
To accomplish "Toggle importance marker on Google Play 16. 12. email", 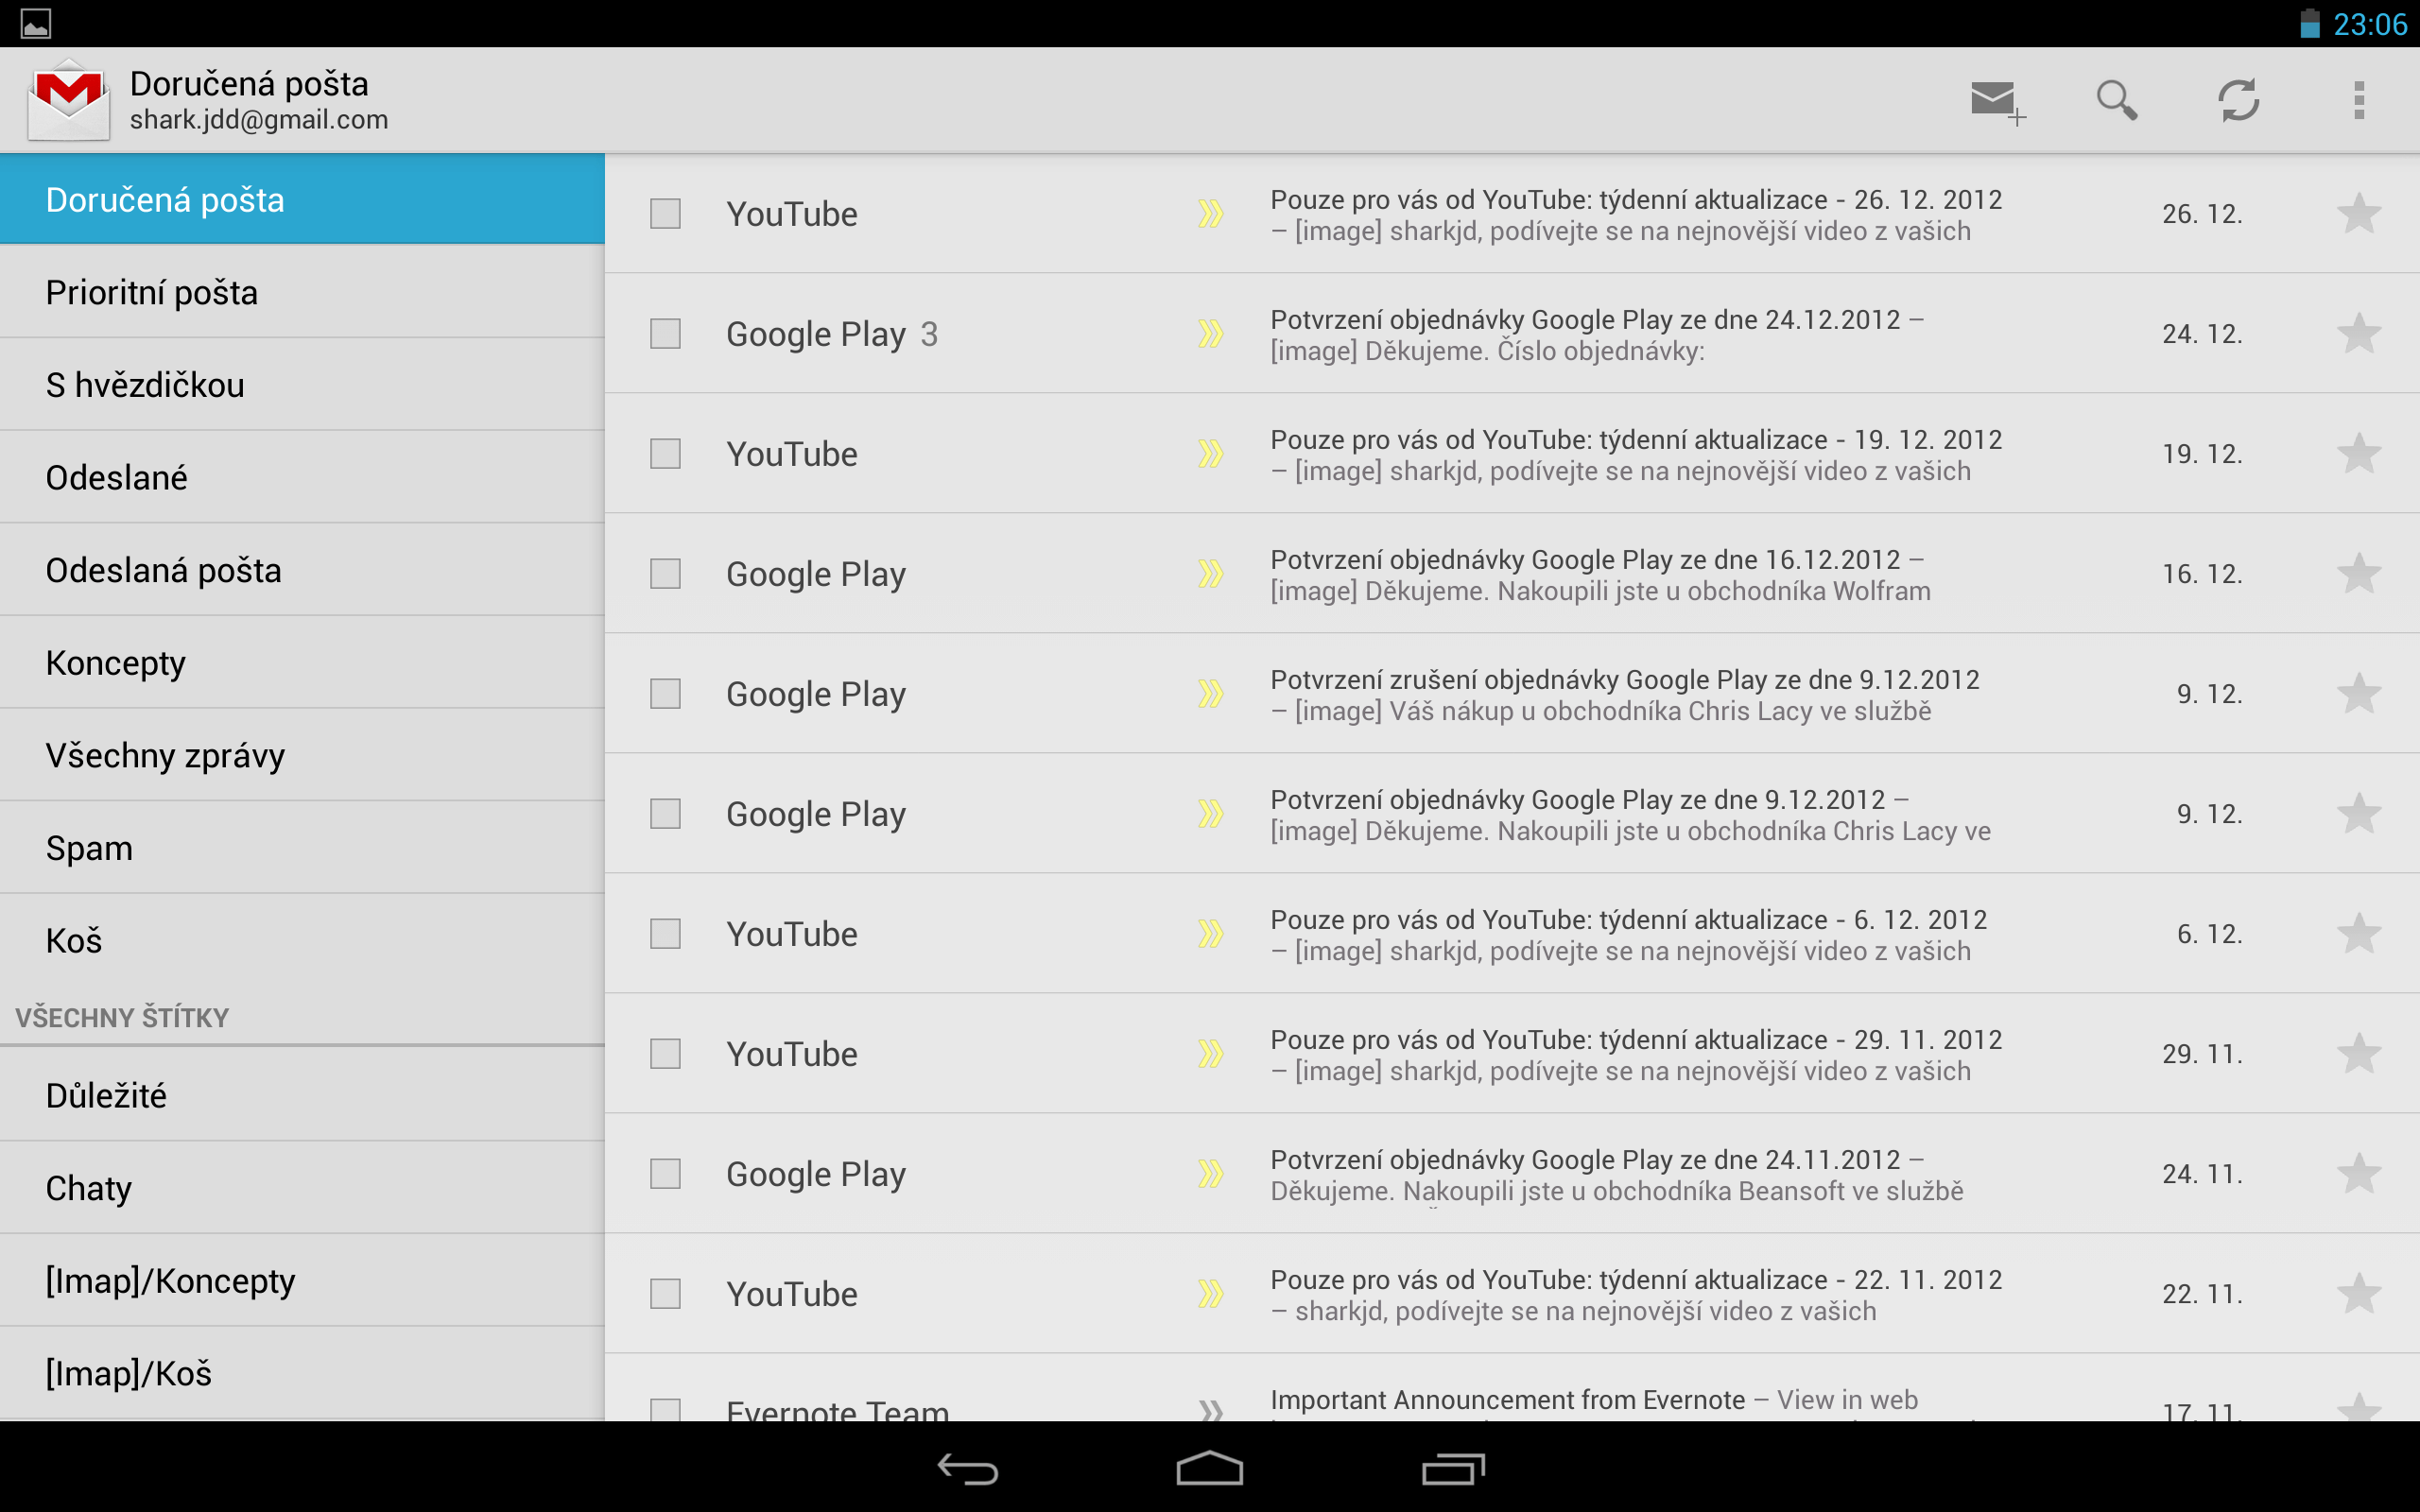I will 1211,574.
